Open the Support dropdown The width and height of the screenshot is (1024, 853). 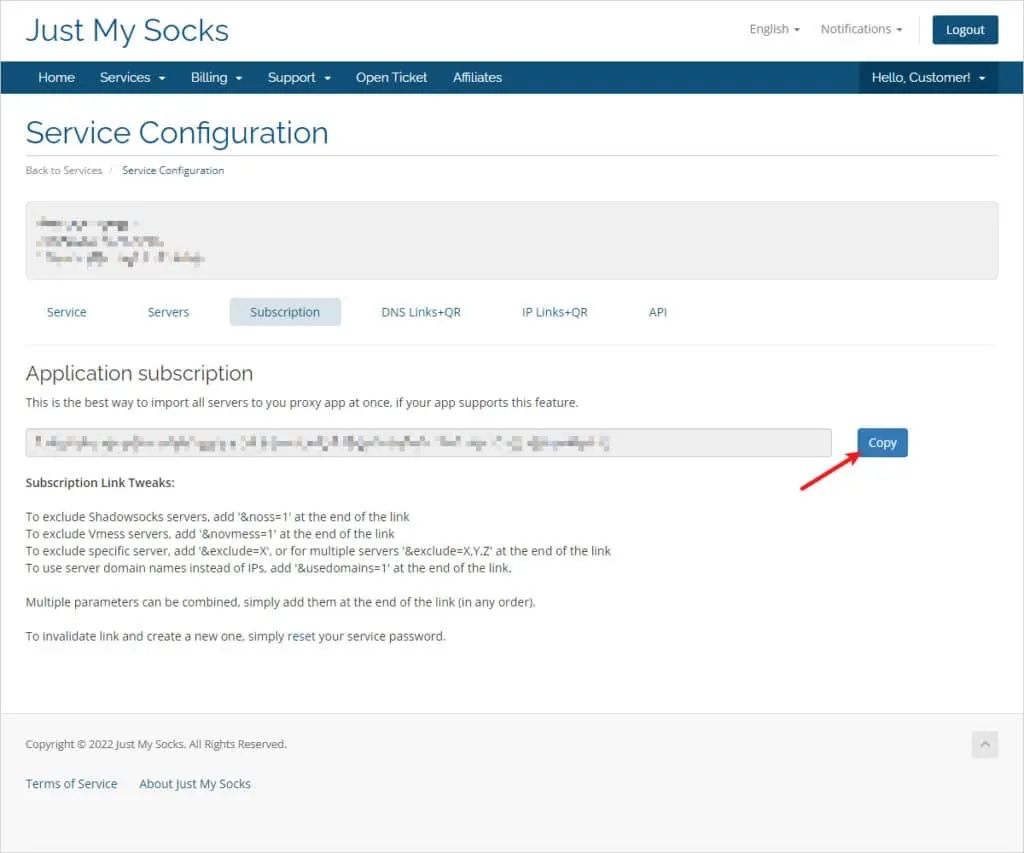(x=299, y=78)
